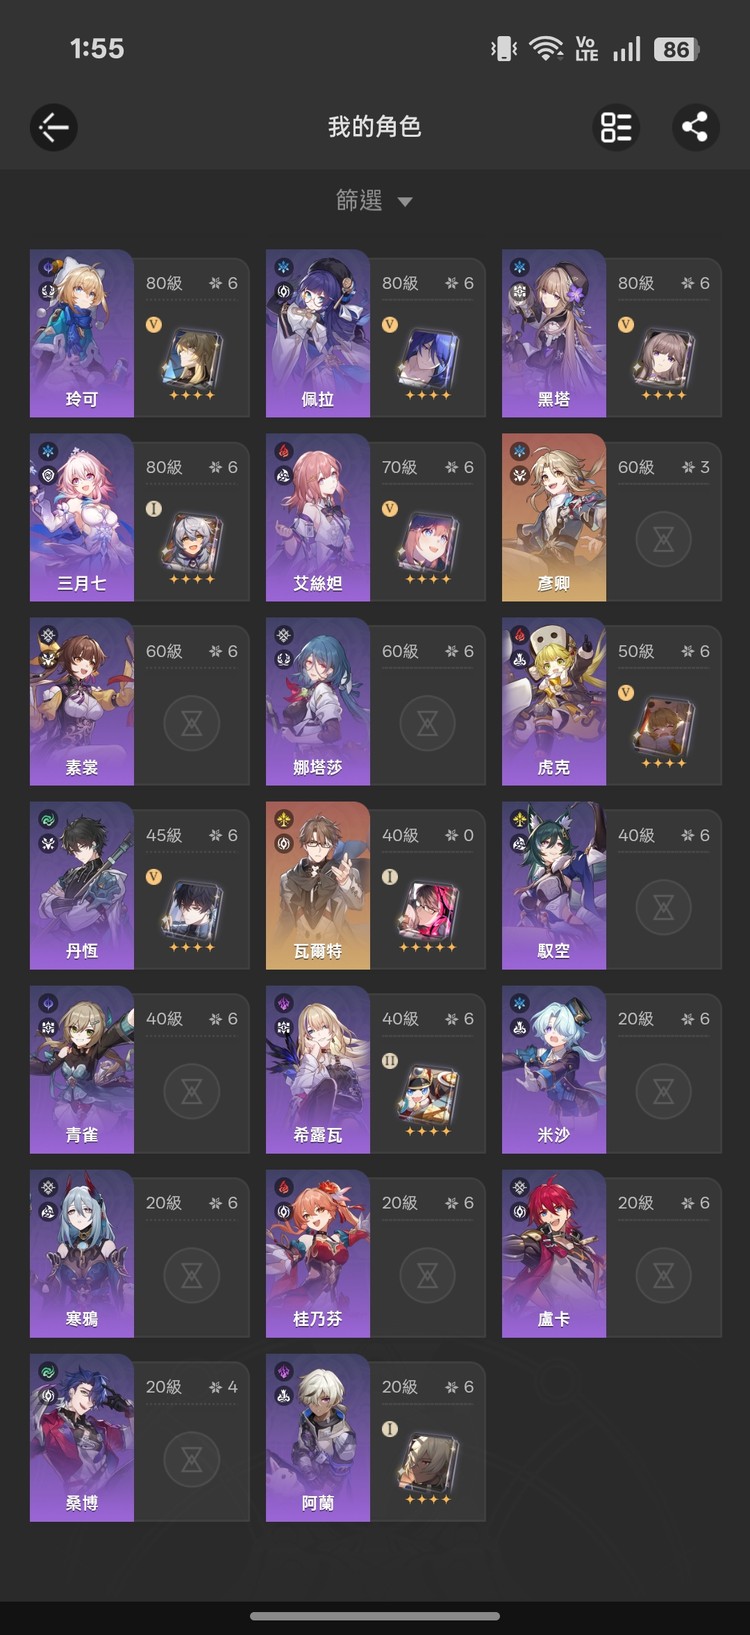Tap 玲可's equipped light cone icon
Image resolution: width=750 pixels, height=1635 pixels.
coord(192,361)
